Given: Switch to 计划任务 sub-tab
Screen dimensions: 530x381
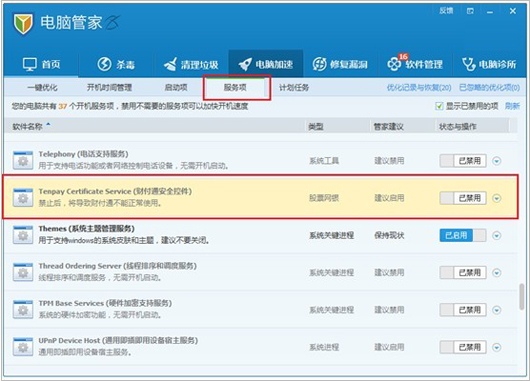Looking at the screenshot, I should pos(294,88).
